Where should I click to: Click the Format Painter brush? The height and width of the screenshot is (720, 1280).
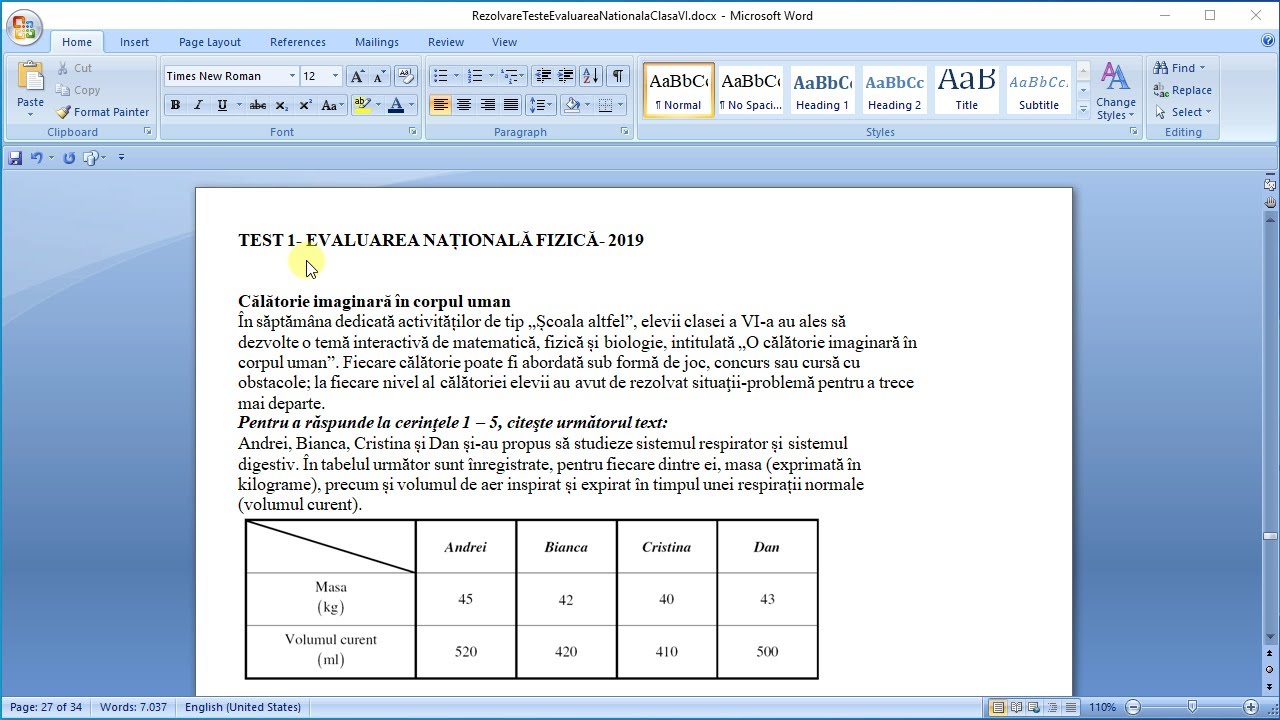click(64, 112)
